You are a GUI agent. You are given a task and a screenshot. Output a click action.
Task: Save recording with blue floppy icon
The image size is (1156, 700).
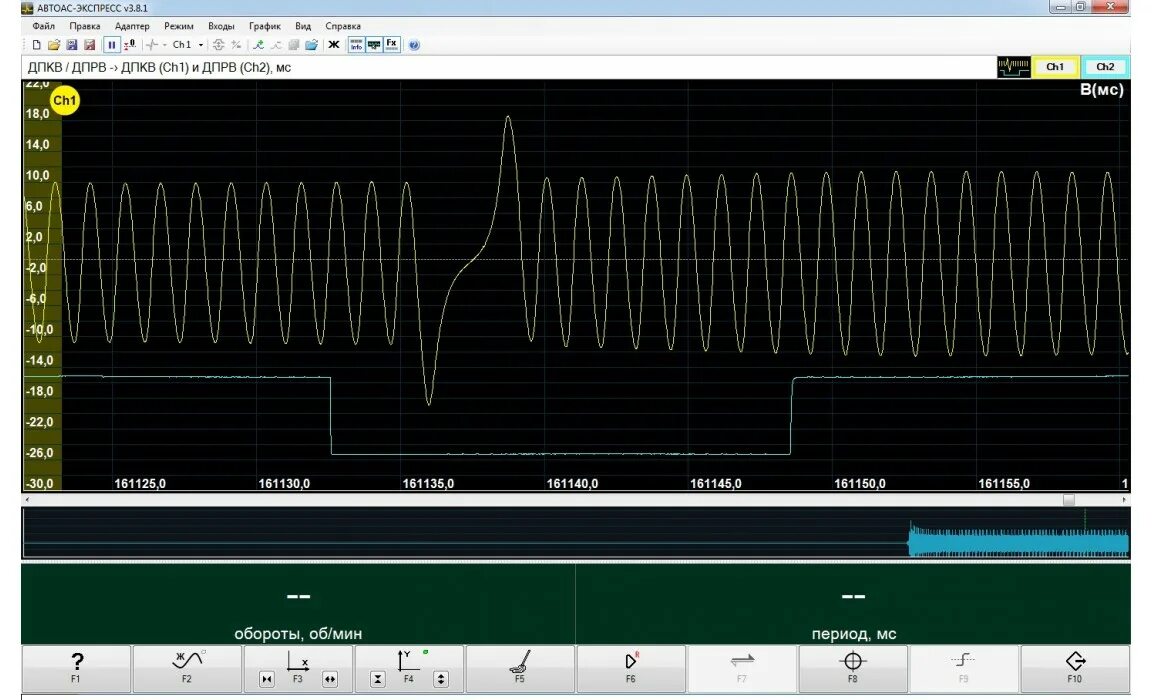72,45
